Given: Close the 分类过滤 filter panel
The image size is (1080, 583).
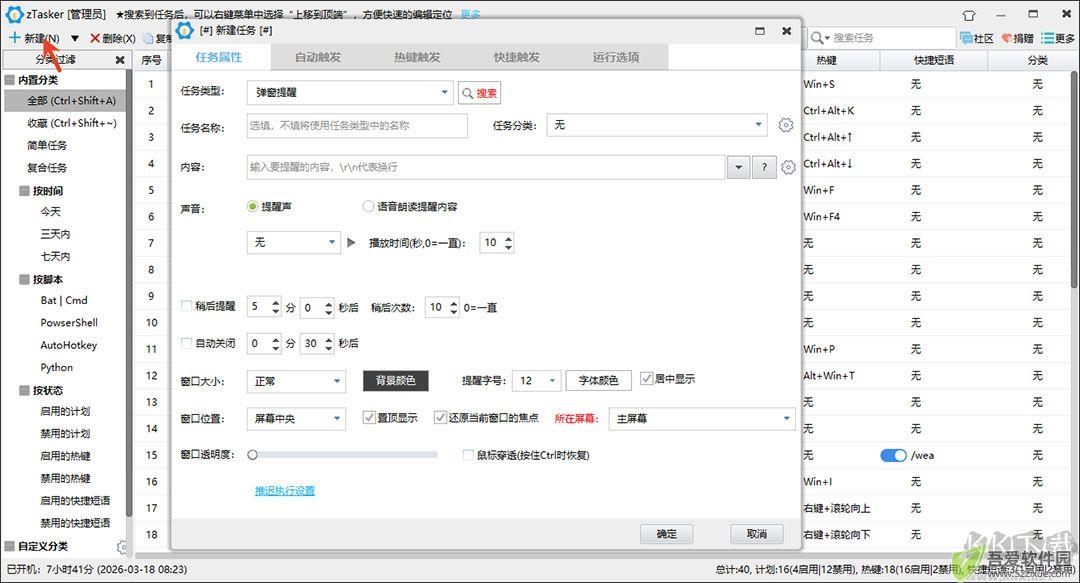Looking at the screenshot, I should pos(120,60).
